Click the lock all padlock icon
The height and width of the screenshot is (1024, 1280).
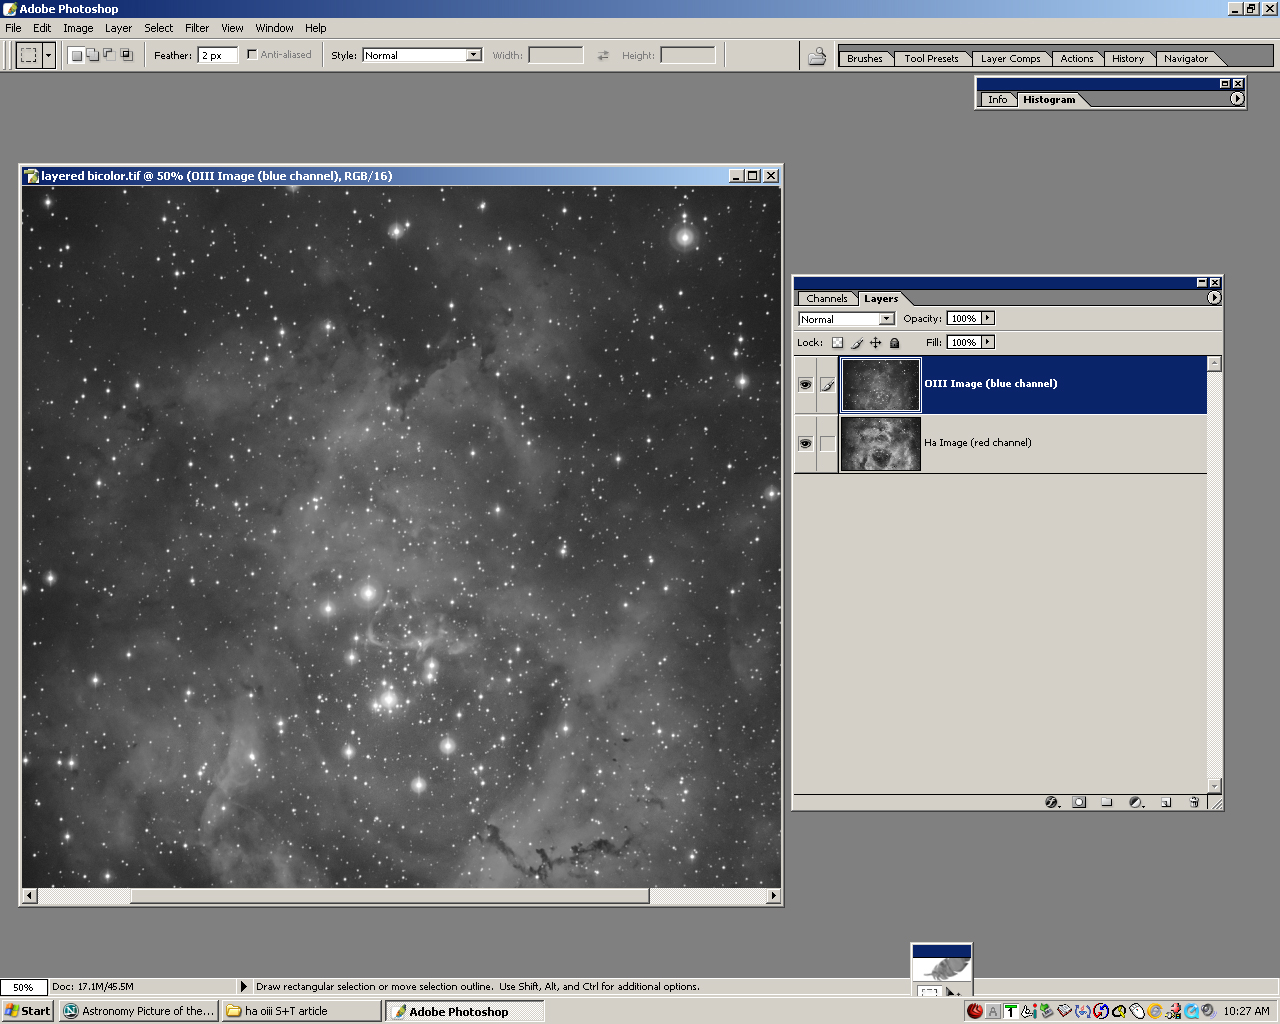tap(895, 343)
